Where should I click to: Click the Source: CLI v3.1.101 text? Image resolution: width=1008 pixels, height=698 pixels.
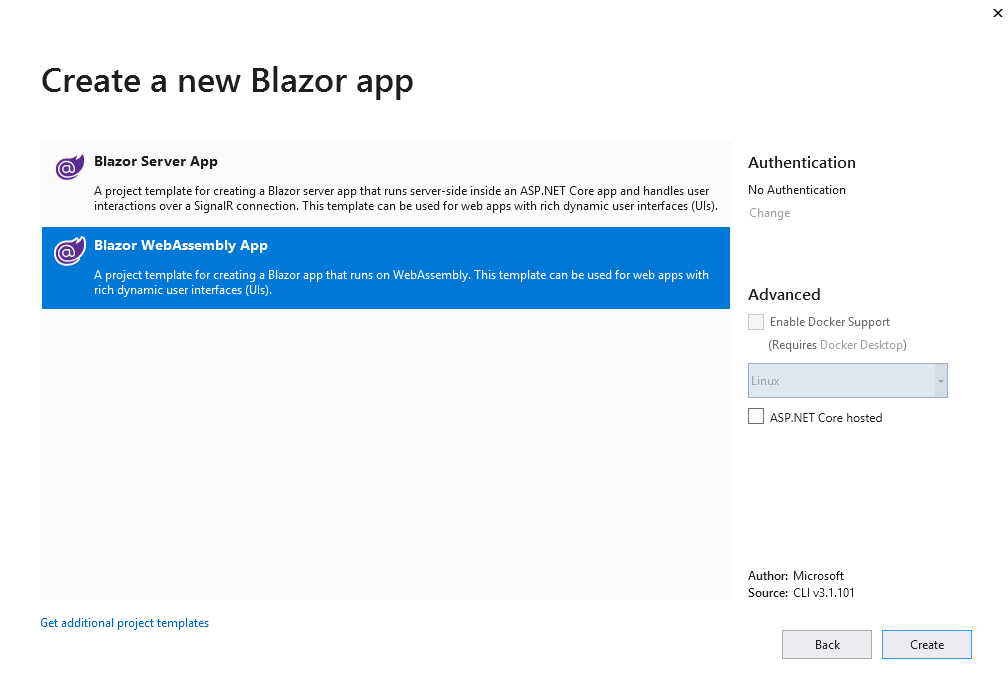coord(801,593)
